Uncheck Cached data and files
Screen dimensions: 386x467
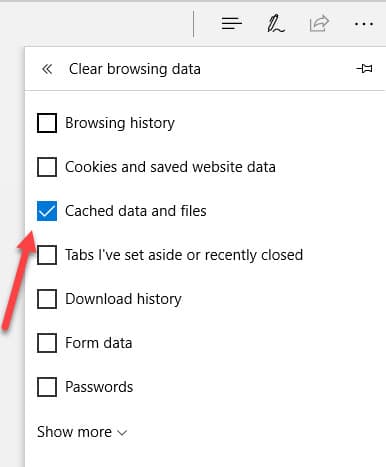tap(47, 211)
